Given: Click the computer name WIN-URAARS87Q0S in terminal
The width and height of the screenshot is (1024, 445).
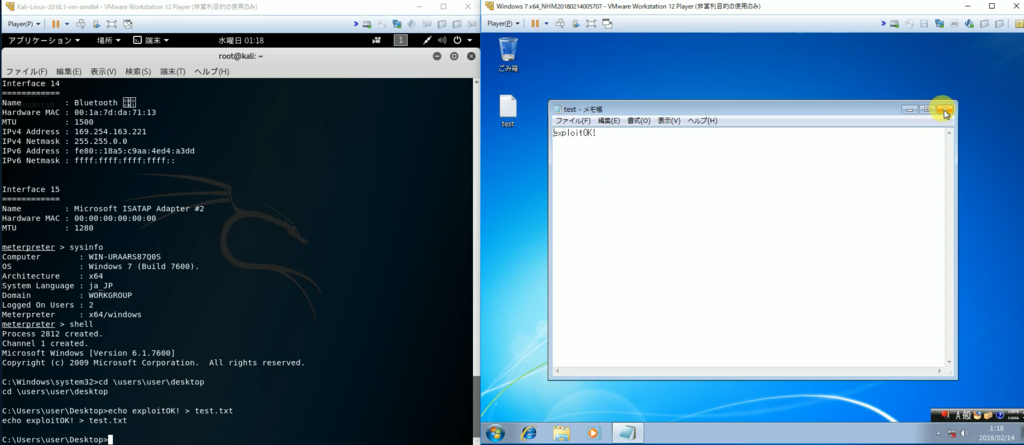Looking at the screenshot, I should [124, 257].
